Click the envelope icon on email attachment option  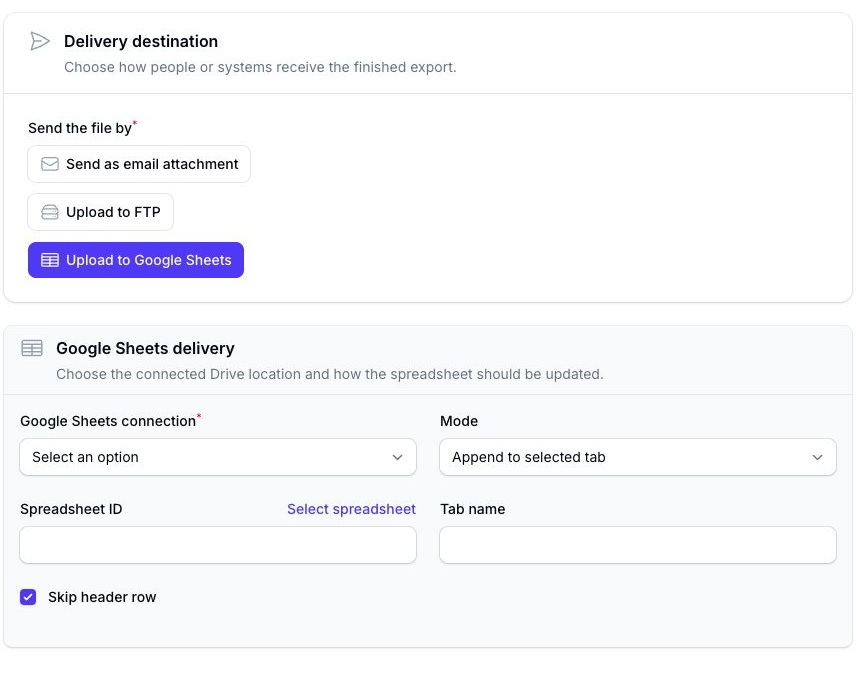click(x=50, y=164)
